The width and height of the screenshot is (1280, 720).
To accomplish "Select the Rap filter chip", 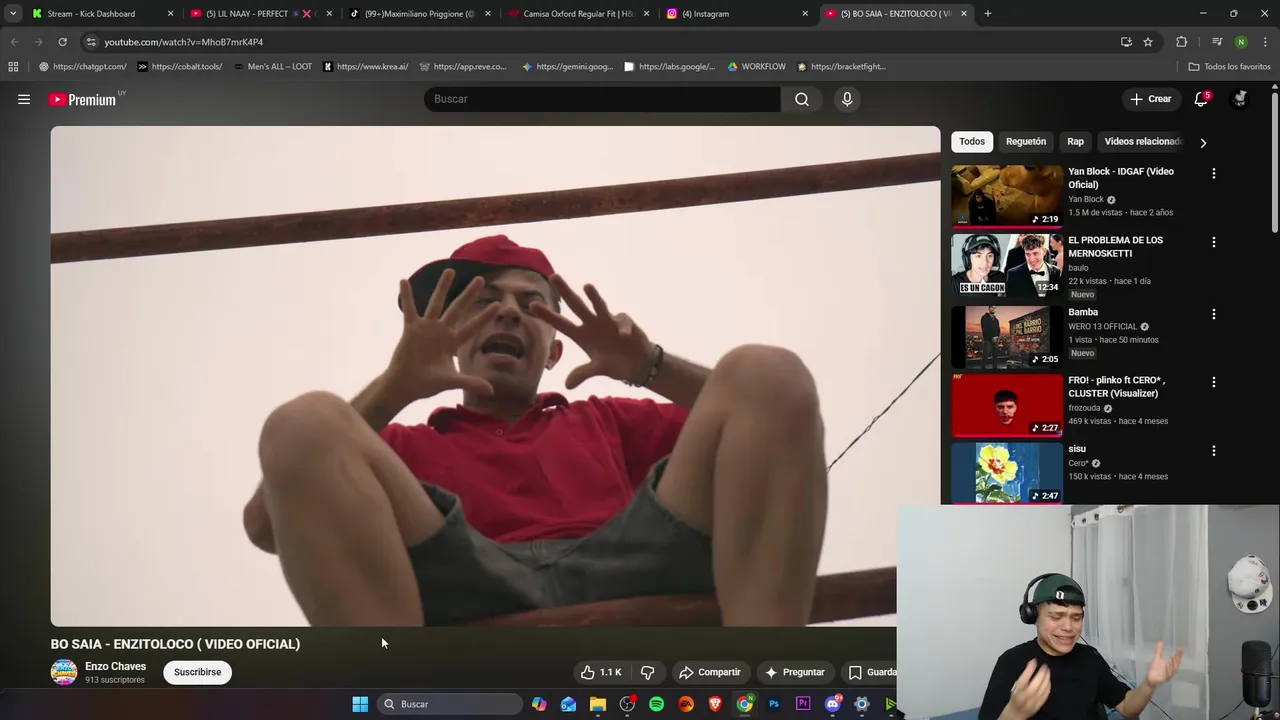I will point(1075,142).
